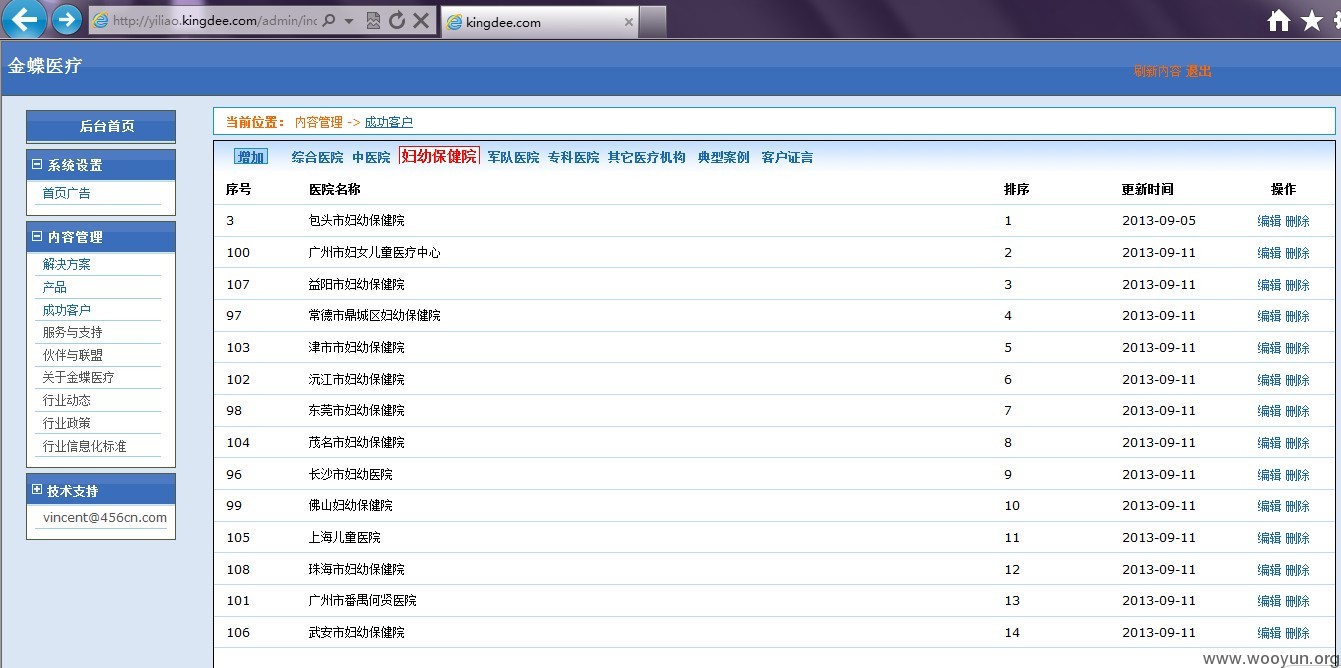Edit 包头市妇幼保健院 row
This screenshot has width=1341, height=668.
(1269, 221)
